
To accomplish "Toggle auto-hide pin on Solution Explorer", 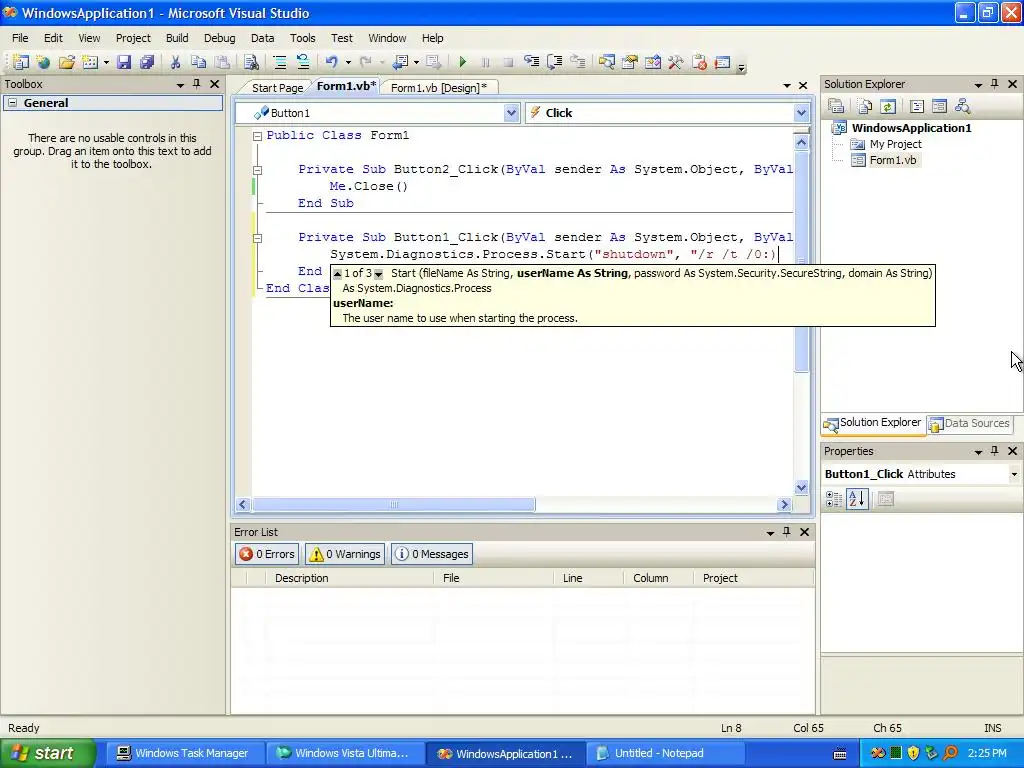I will coord(995,84).
